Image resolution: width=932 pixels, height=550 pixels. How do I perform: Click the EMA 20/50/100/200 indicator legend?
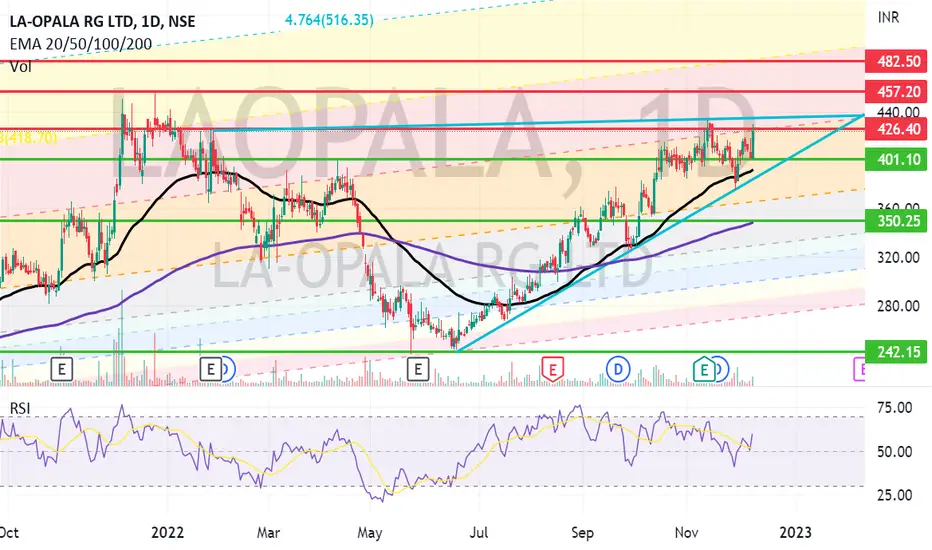[80, 44]
